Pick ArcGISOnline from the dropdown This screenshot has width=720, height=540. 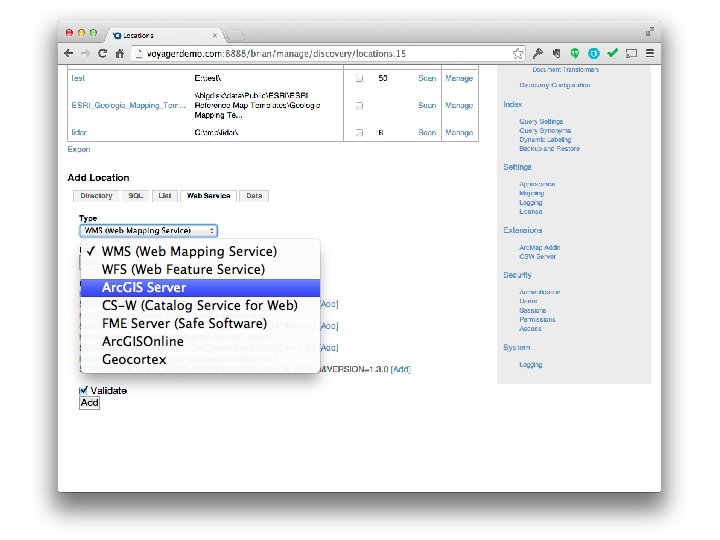pos(200,341)
